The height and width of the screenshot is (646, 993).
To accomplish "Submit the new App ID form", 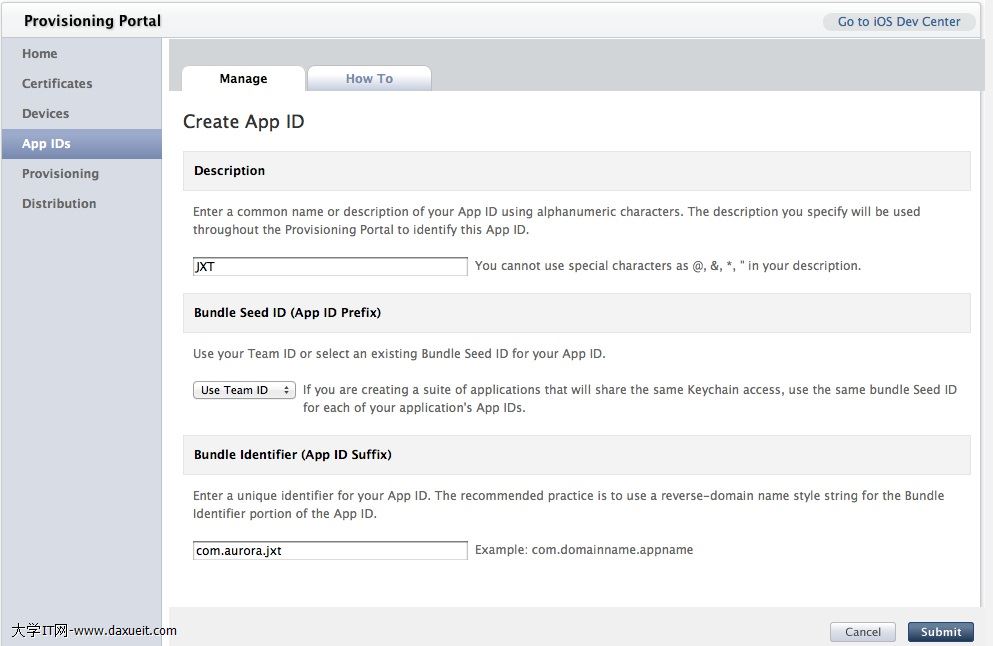I will pos(940,632).
